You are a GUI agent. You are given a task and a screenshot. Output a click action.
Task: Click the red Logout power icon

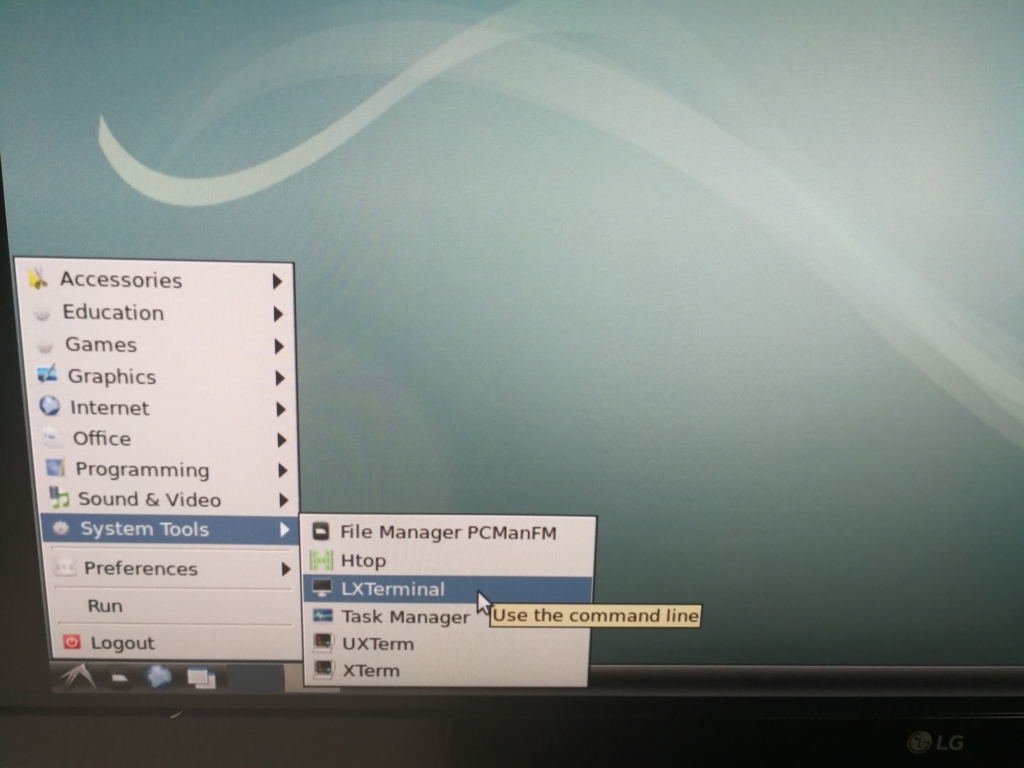(71, 642)
